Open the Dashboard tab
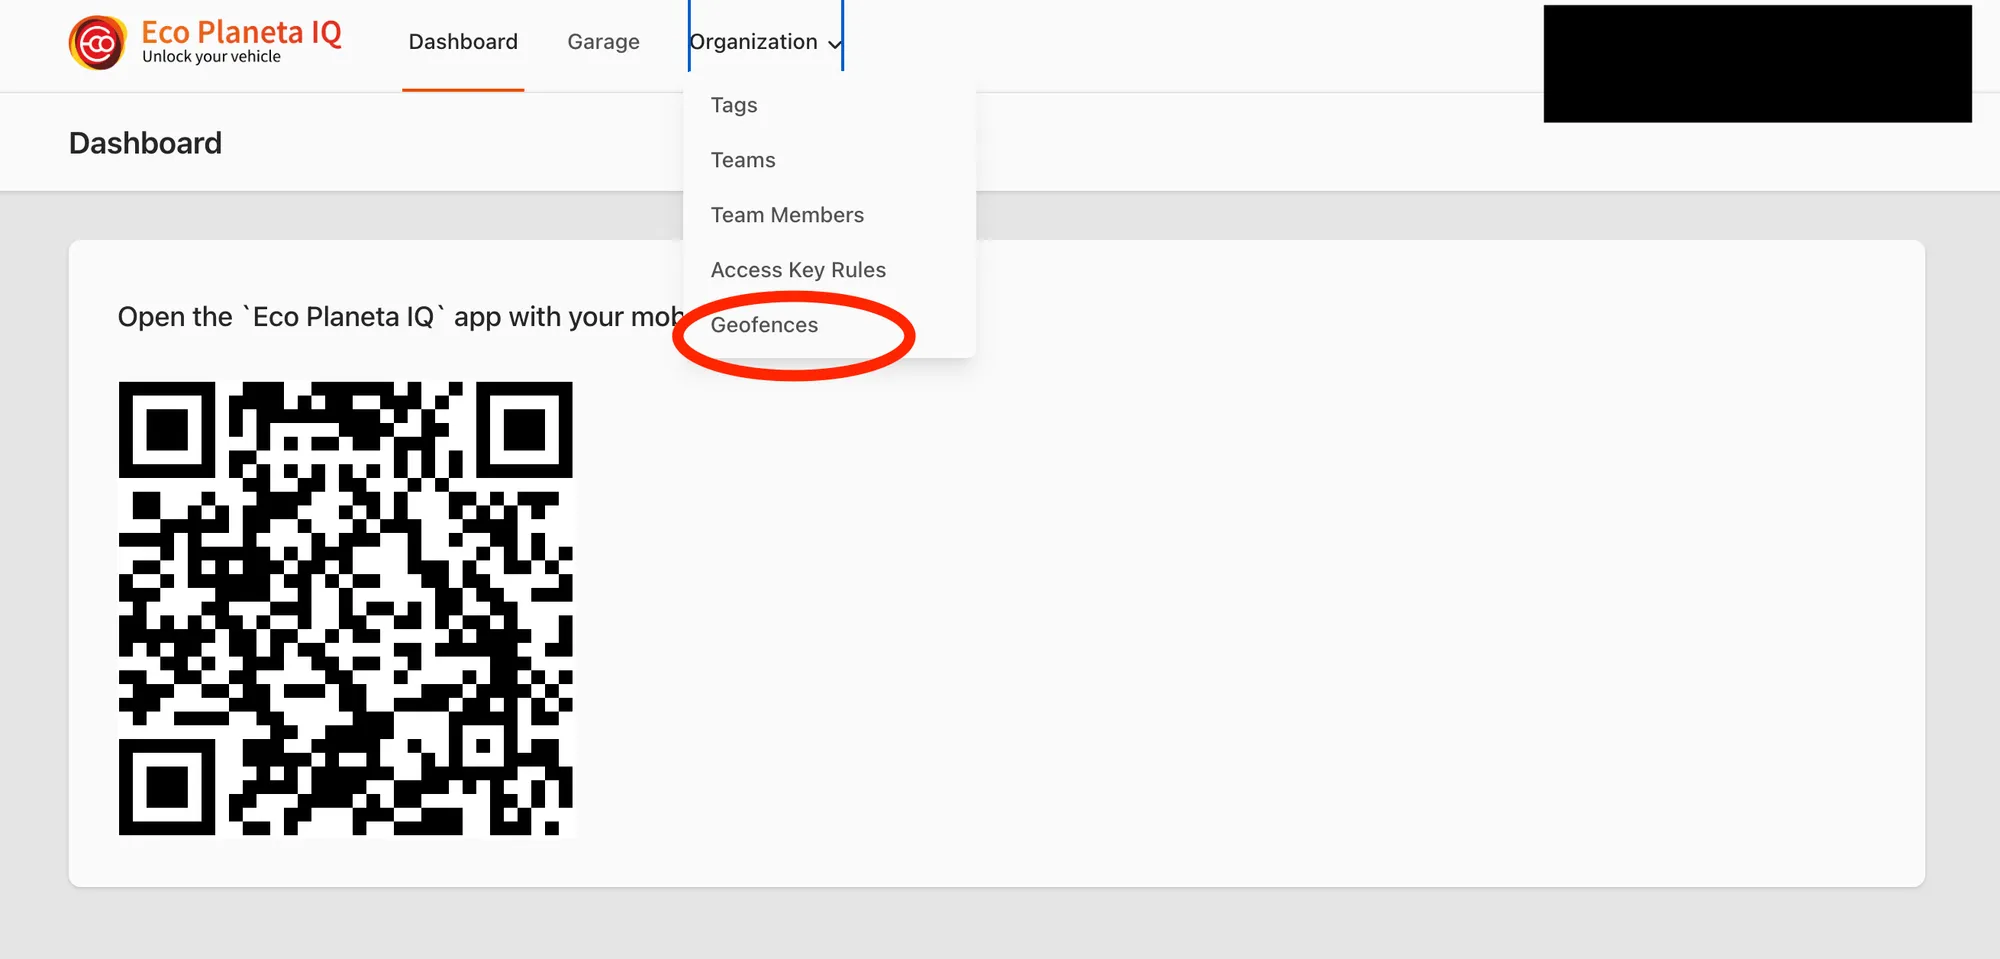The height and width of the screenshot is (959, 2000). [x=463, y=42]
